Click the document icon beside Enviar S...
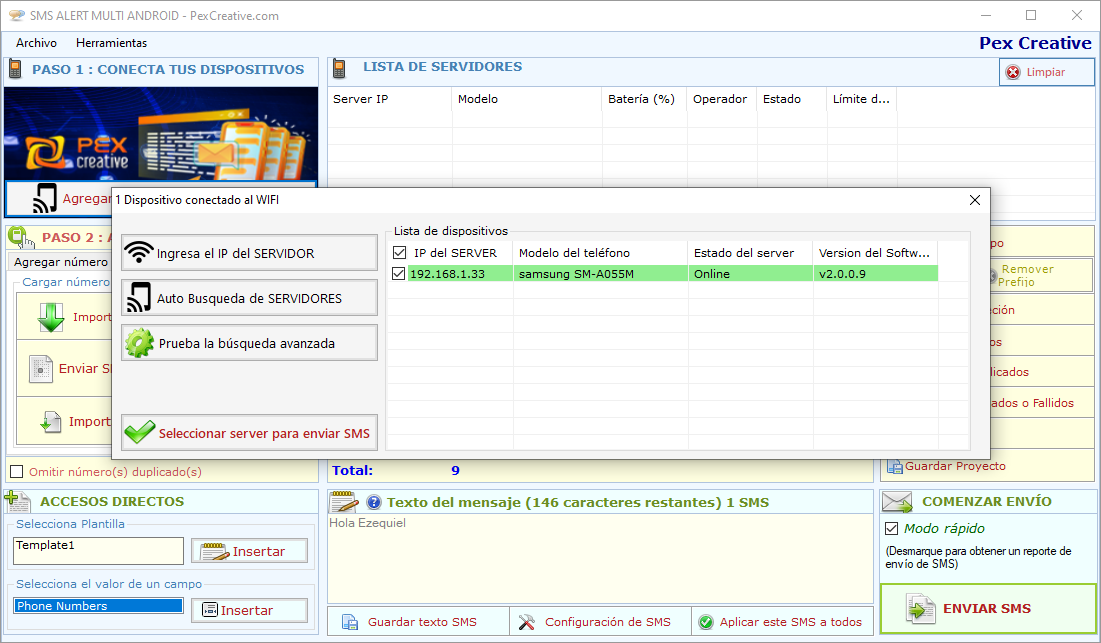The width and height of the screenshot is (1101, 643). coord(41,369)
